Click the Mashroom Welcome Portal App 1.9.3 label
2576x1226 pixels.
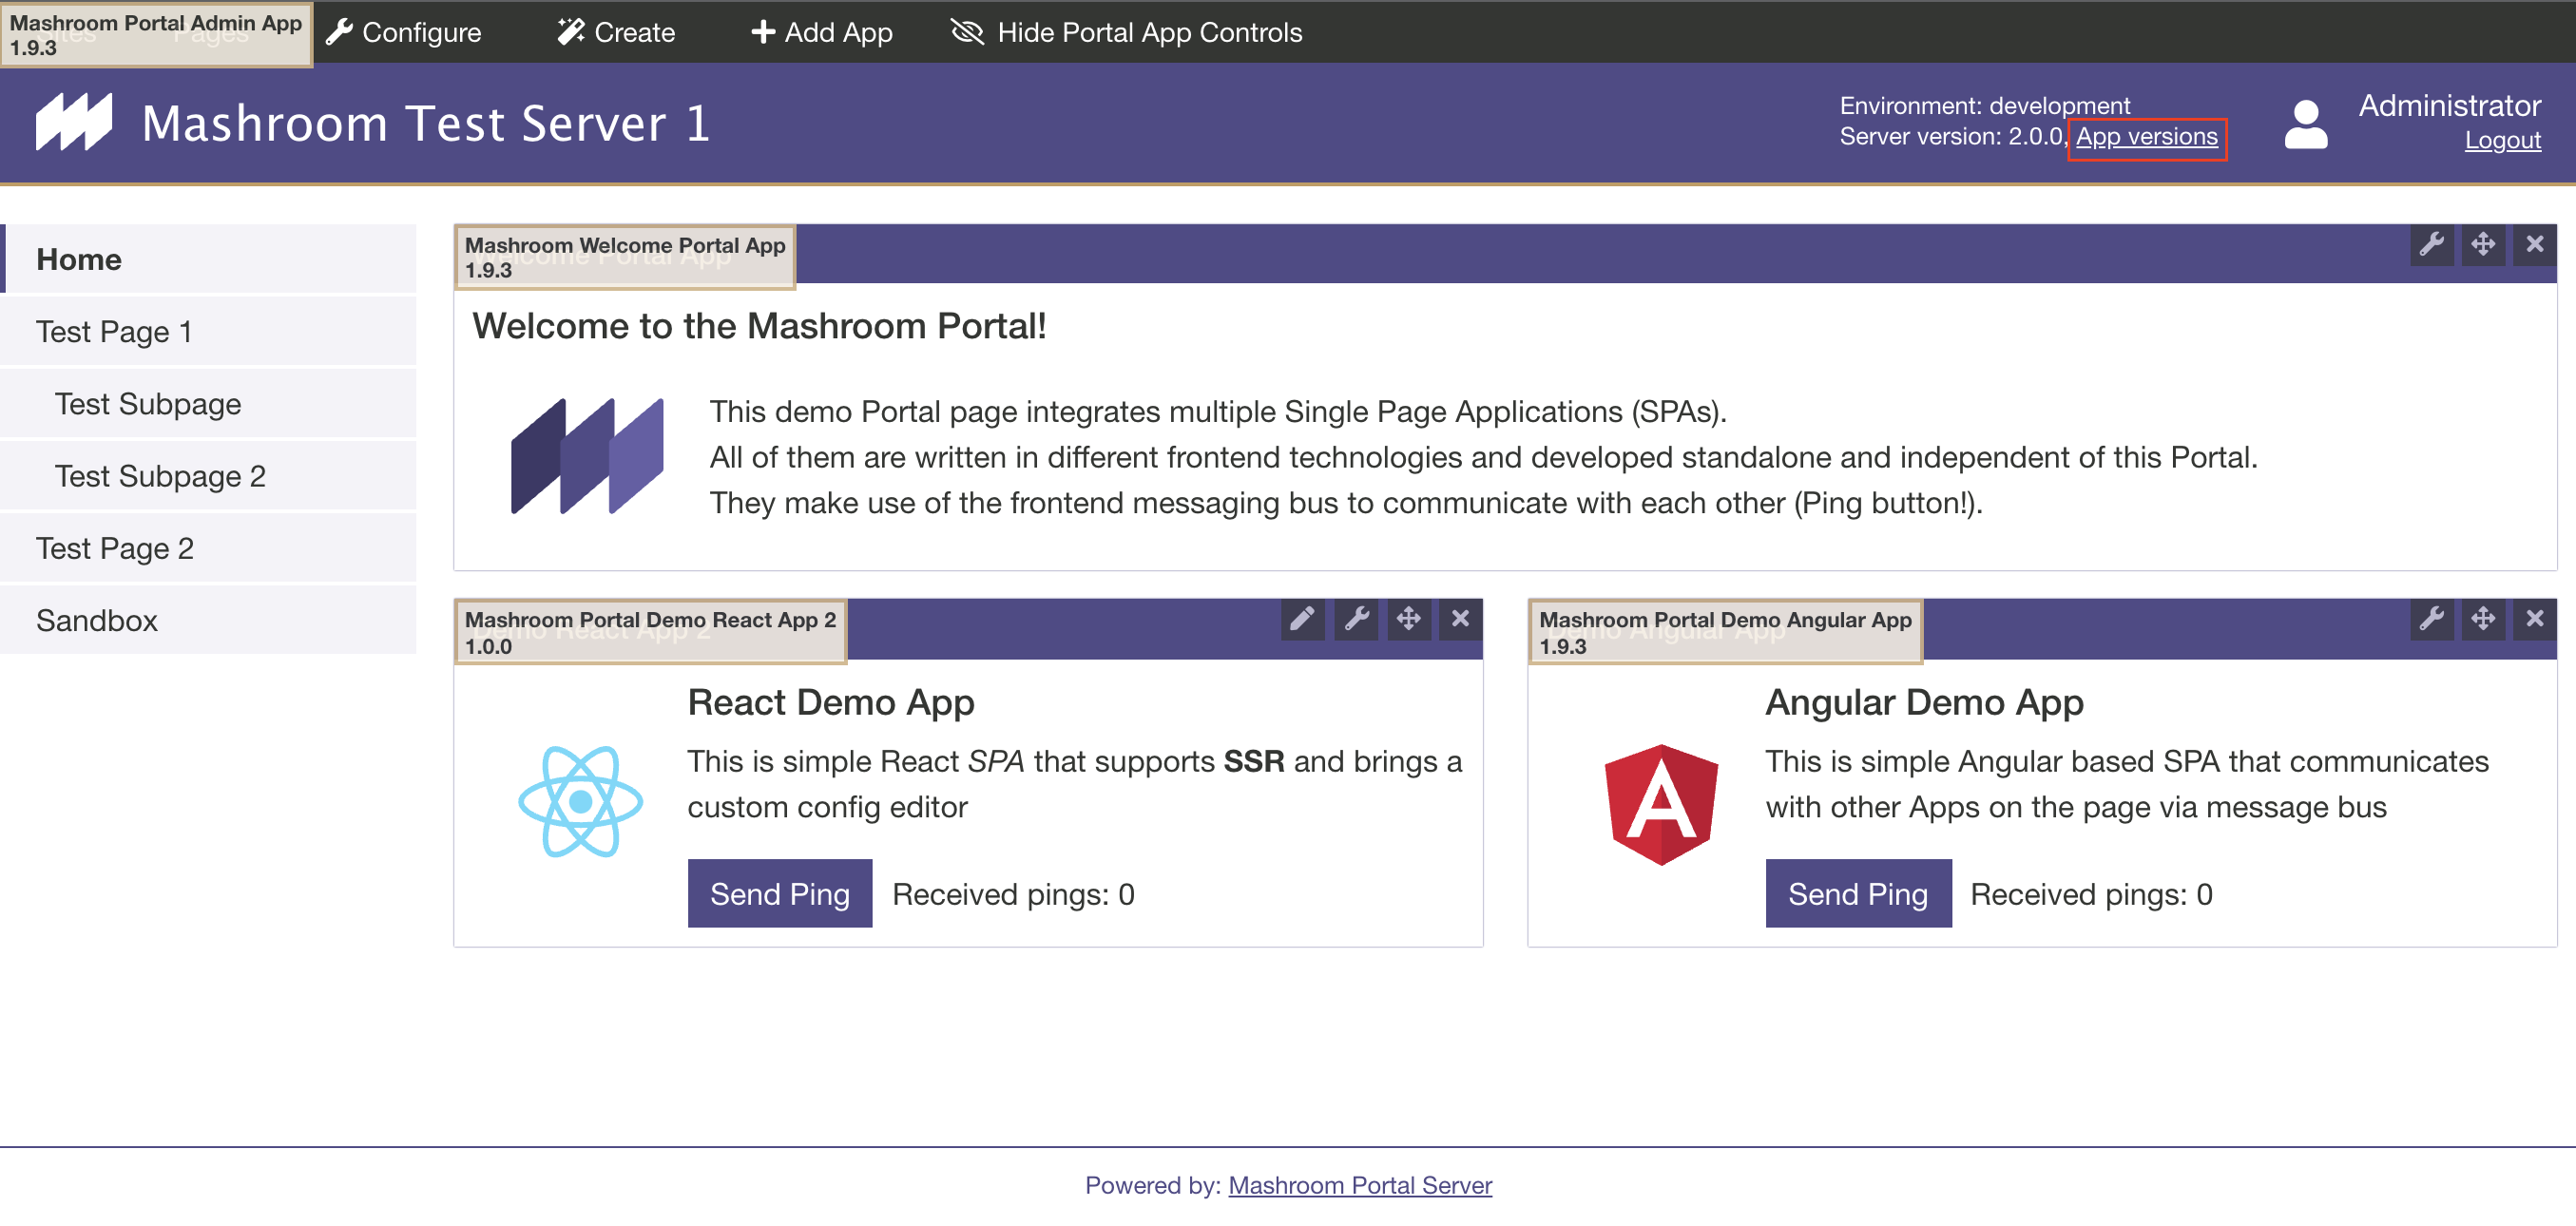pos(625,258)
